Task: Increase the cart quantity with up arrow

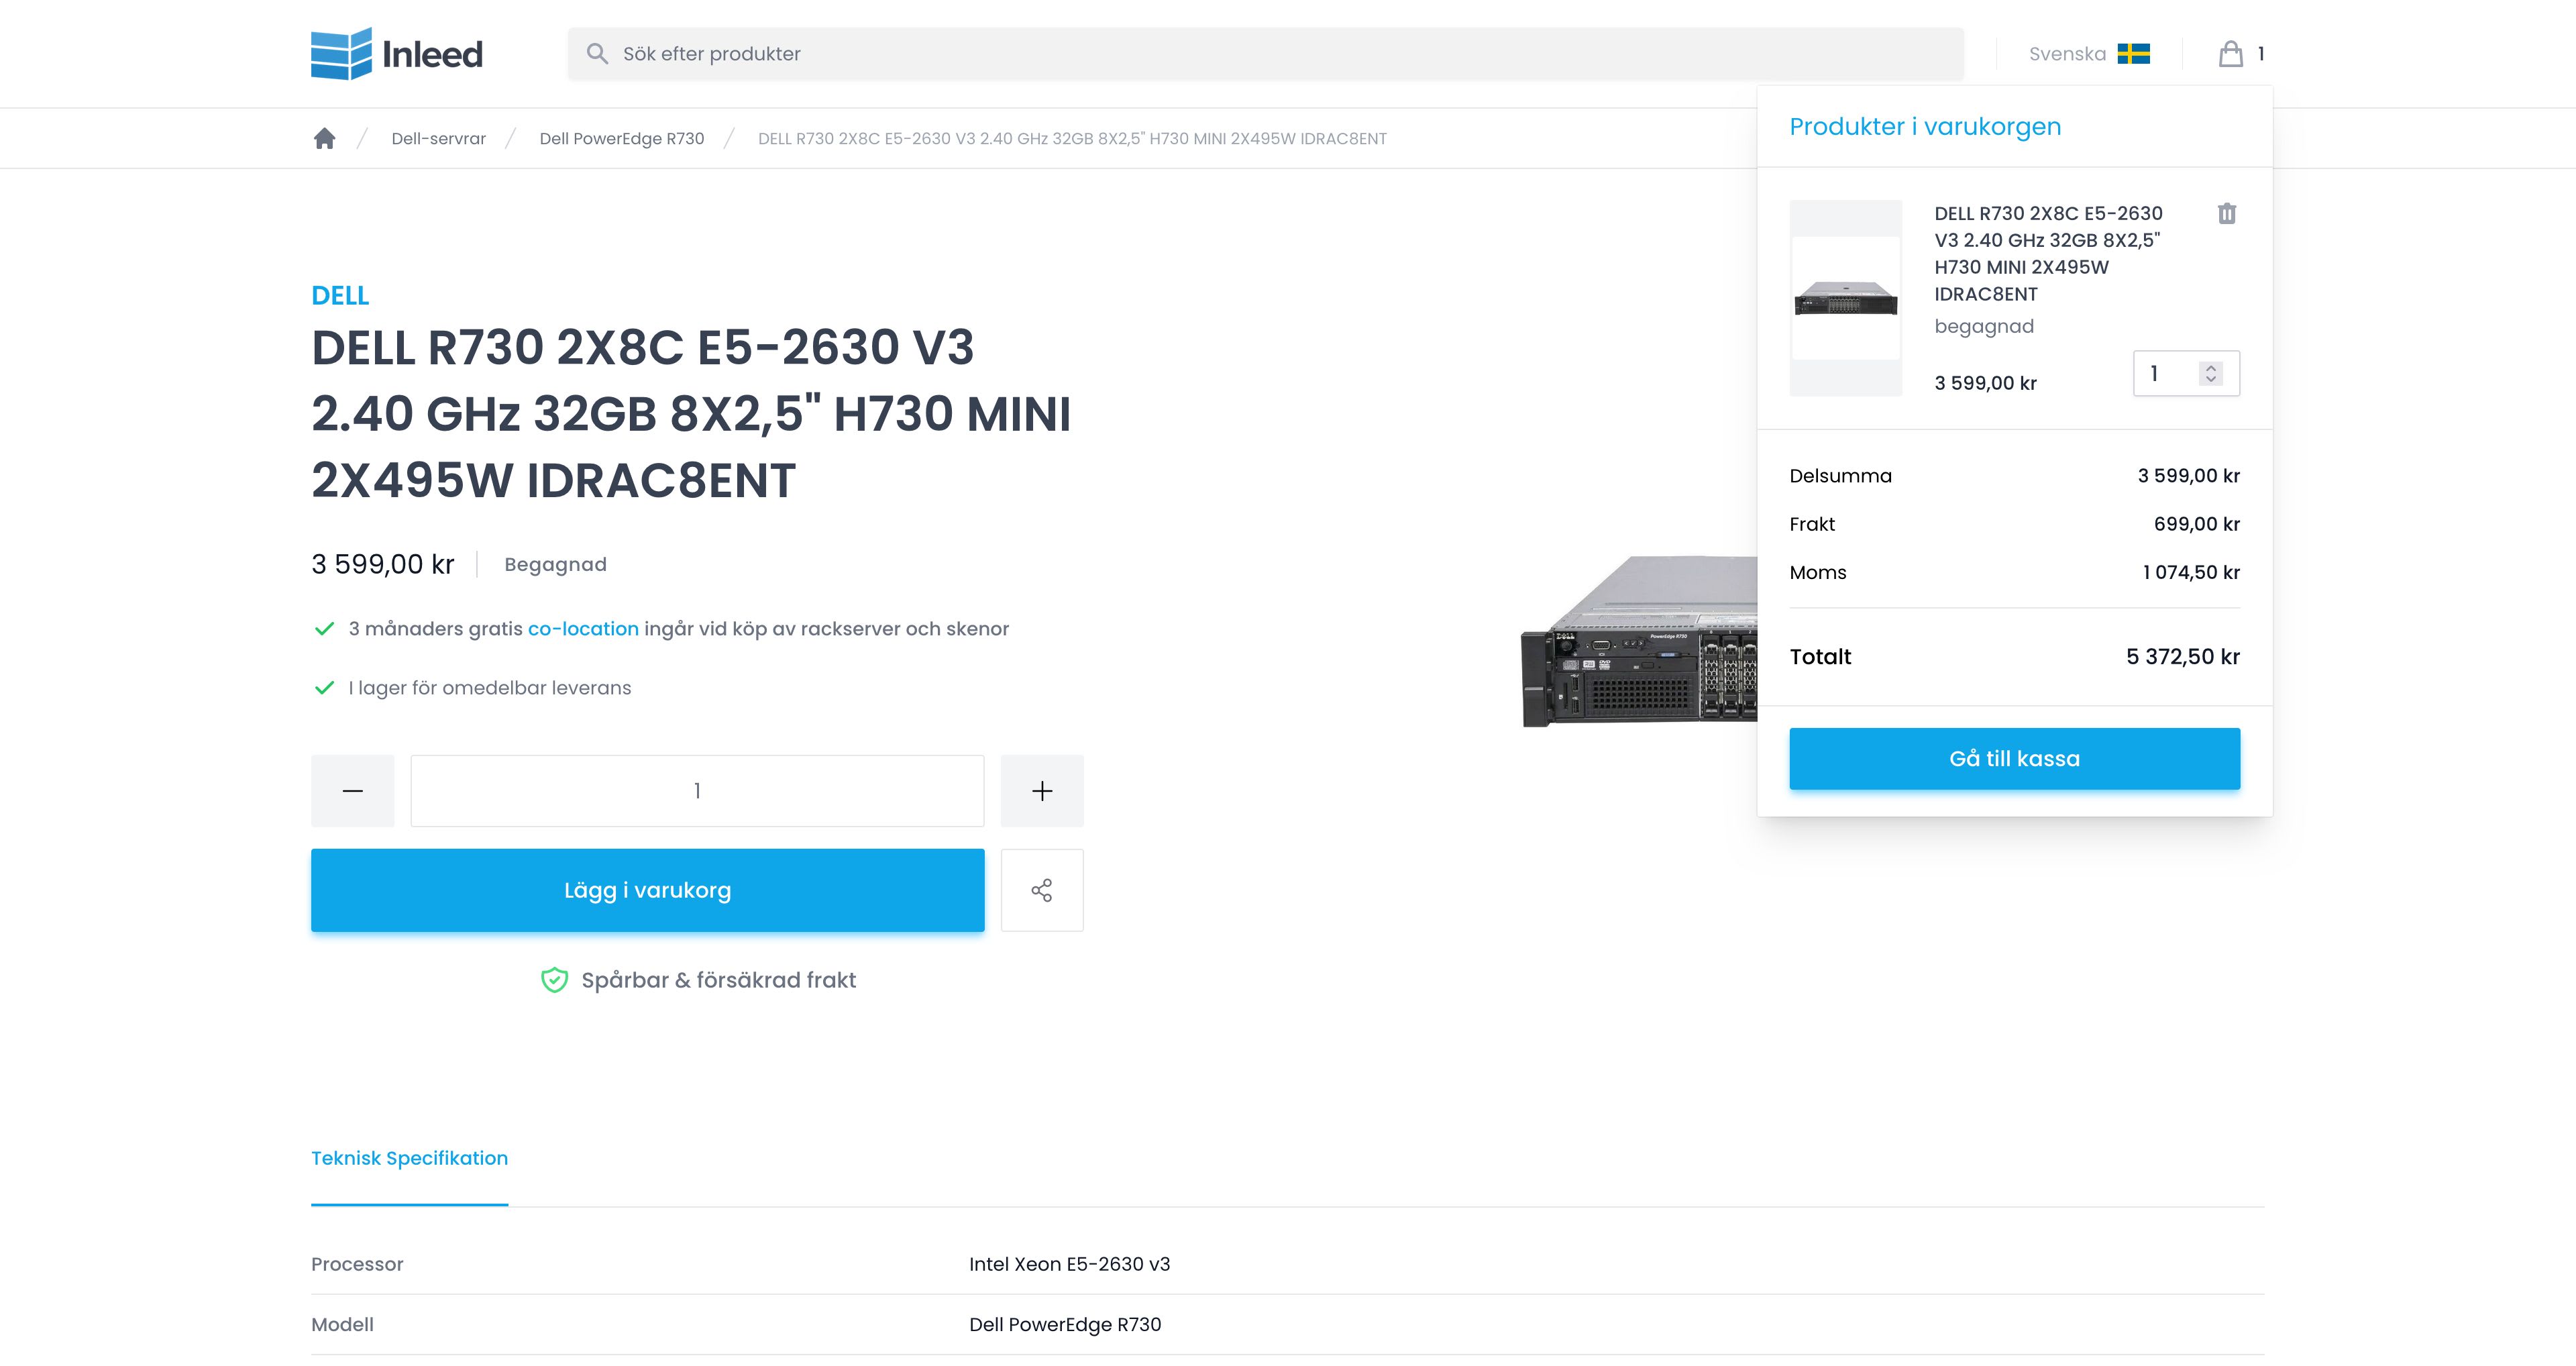Action: [x=2211, y=367]
